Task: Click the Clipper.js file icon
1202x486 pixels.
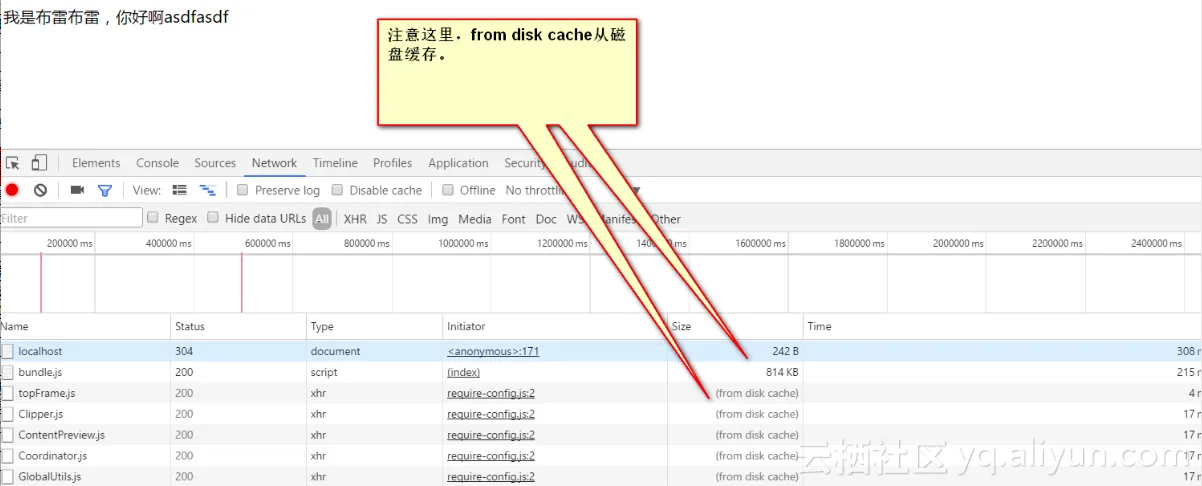Action: tap(8, 414)
